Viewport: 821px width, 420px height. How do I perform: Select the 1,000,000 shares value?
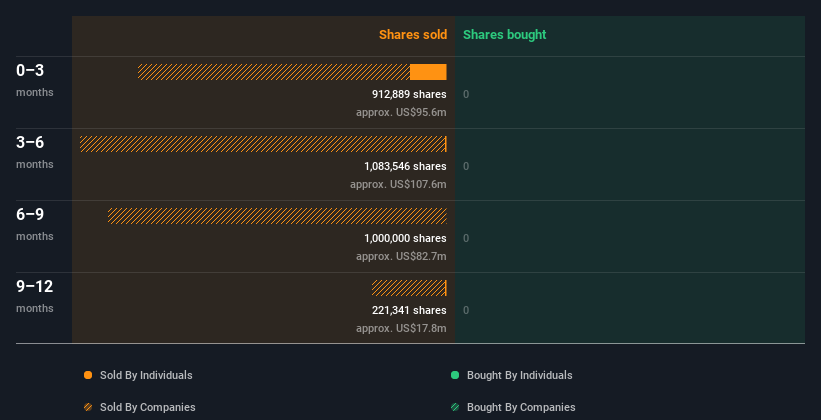pyautogui.click(x=406, y=238)
